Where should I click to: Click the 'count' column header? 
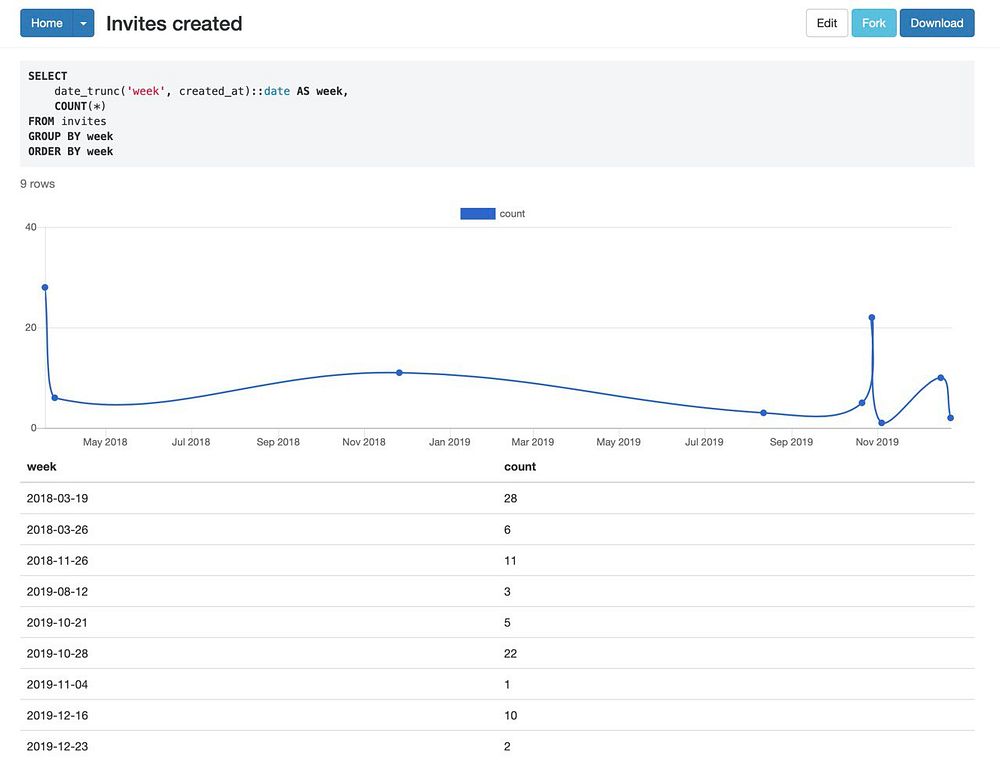coord(520,467)
